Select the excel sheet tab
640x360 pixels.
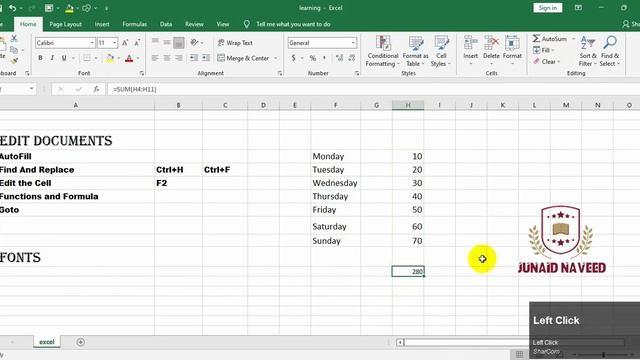[x=47, y=342]
